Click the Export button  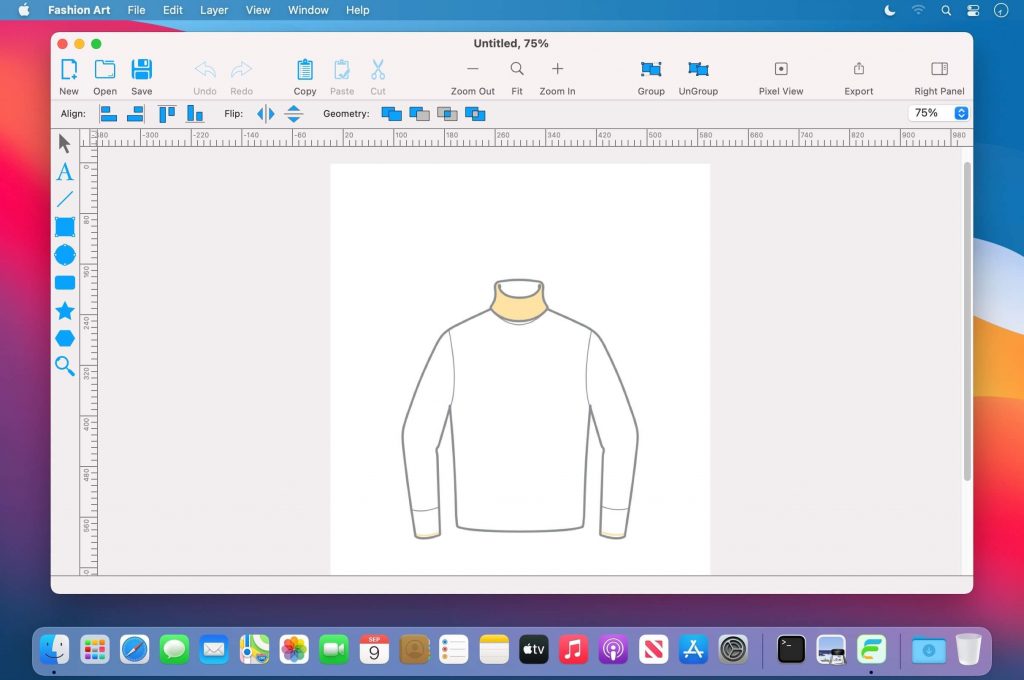tap(858, 76)
